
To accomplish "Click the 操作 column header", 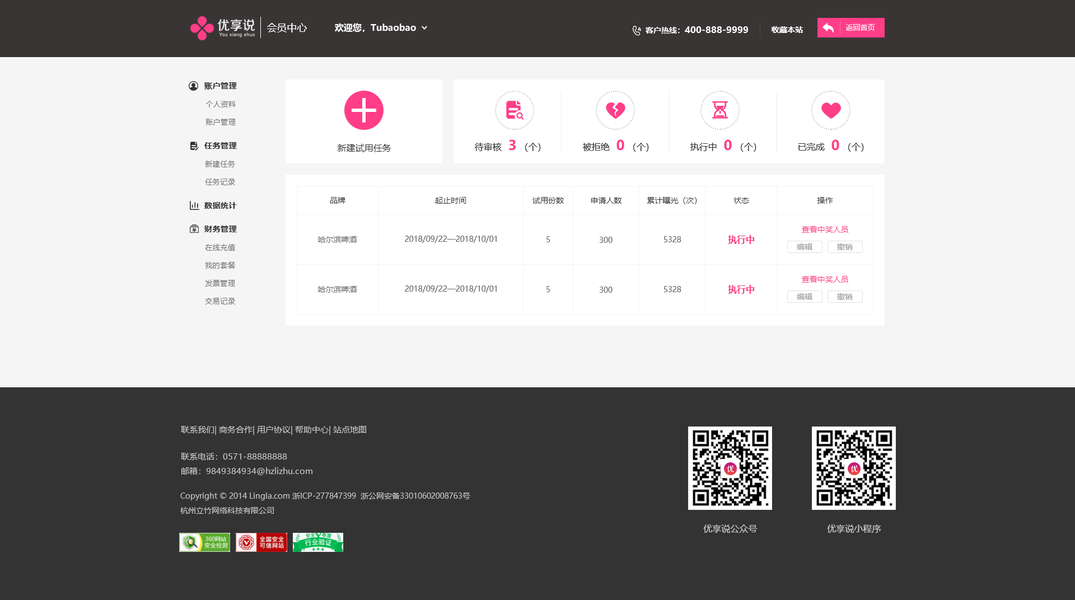I will point(825,200).
